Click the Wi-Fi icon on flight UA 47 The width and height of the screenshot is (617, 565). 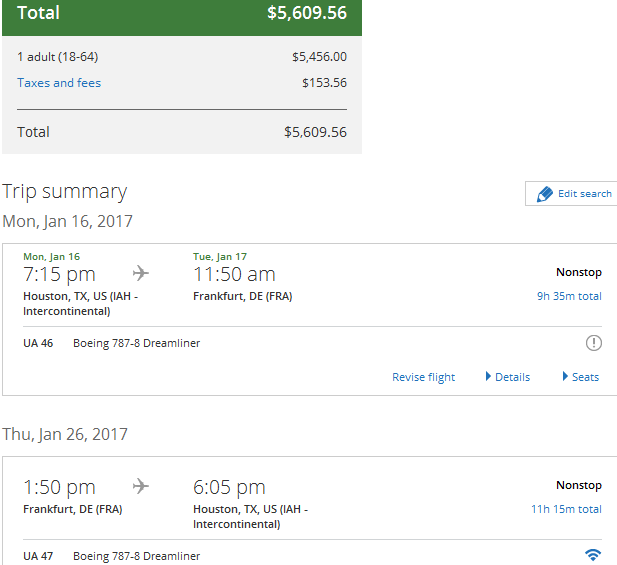click(593, 555)
